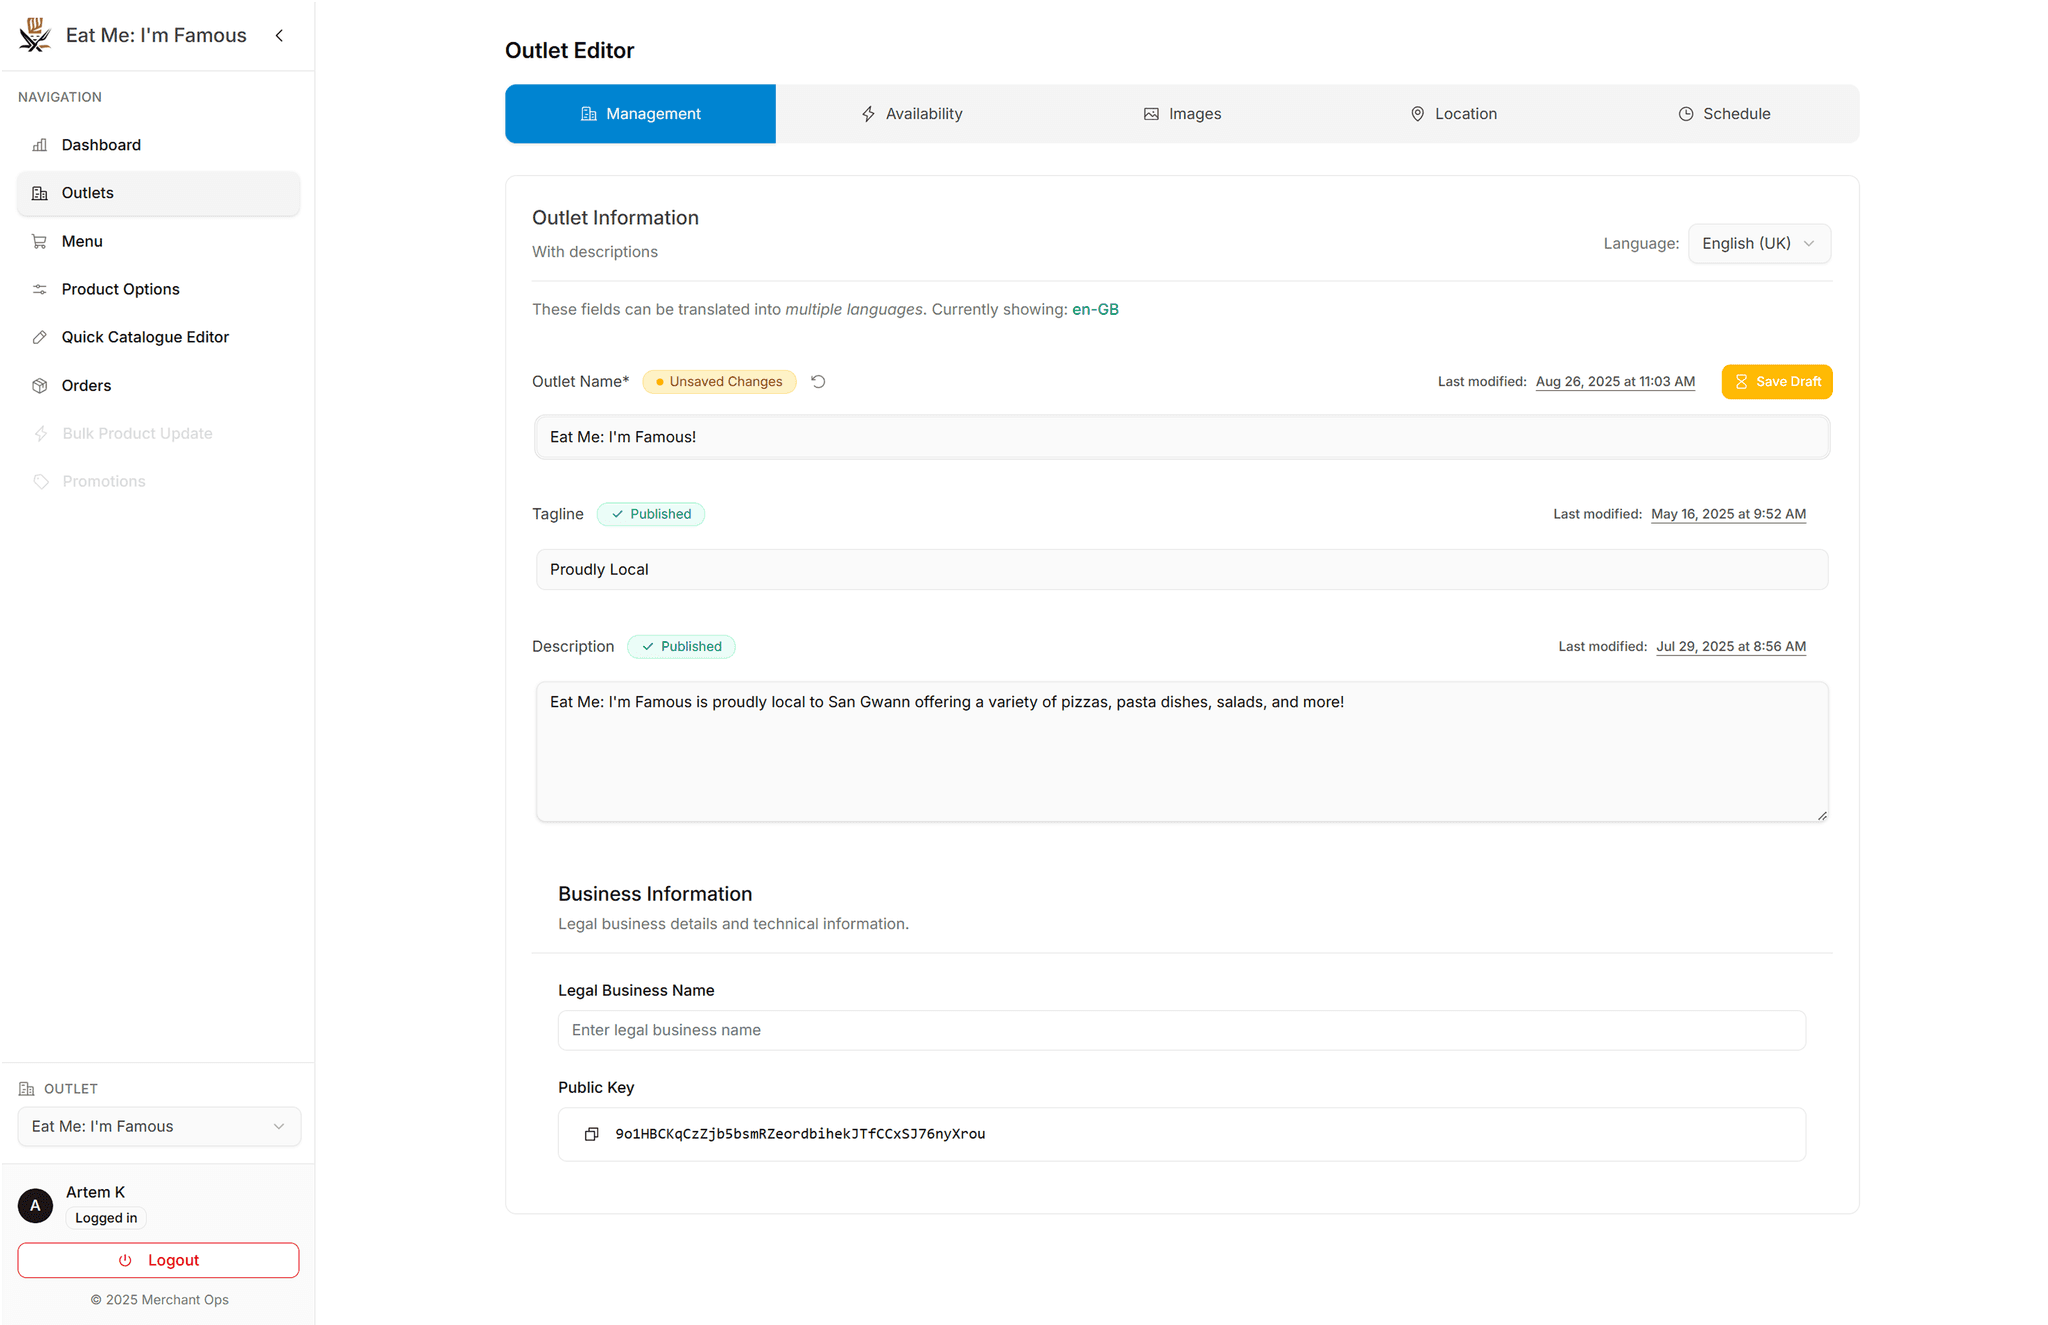Click the Orders box icon
The height and width of the screenshot is (1325, 2048).
coord(40,386)
